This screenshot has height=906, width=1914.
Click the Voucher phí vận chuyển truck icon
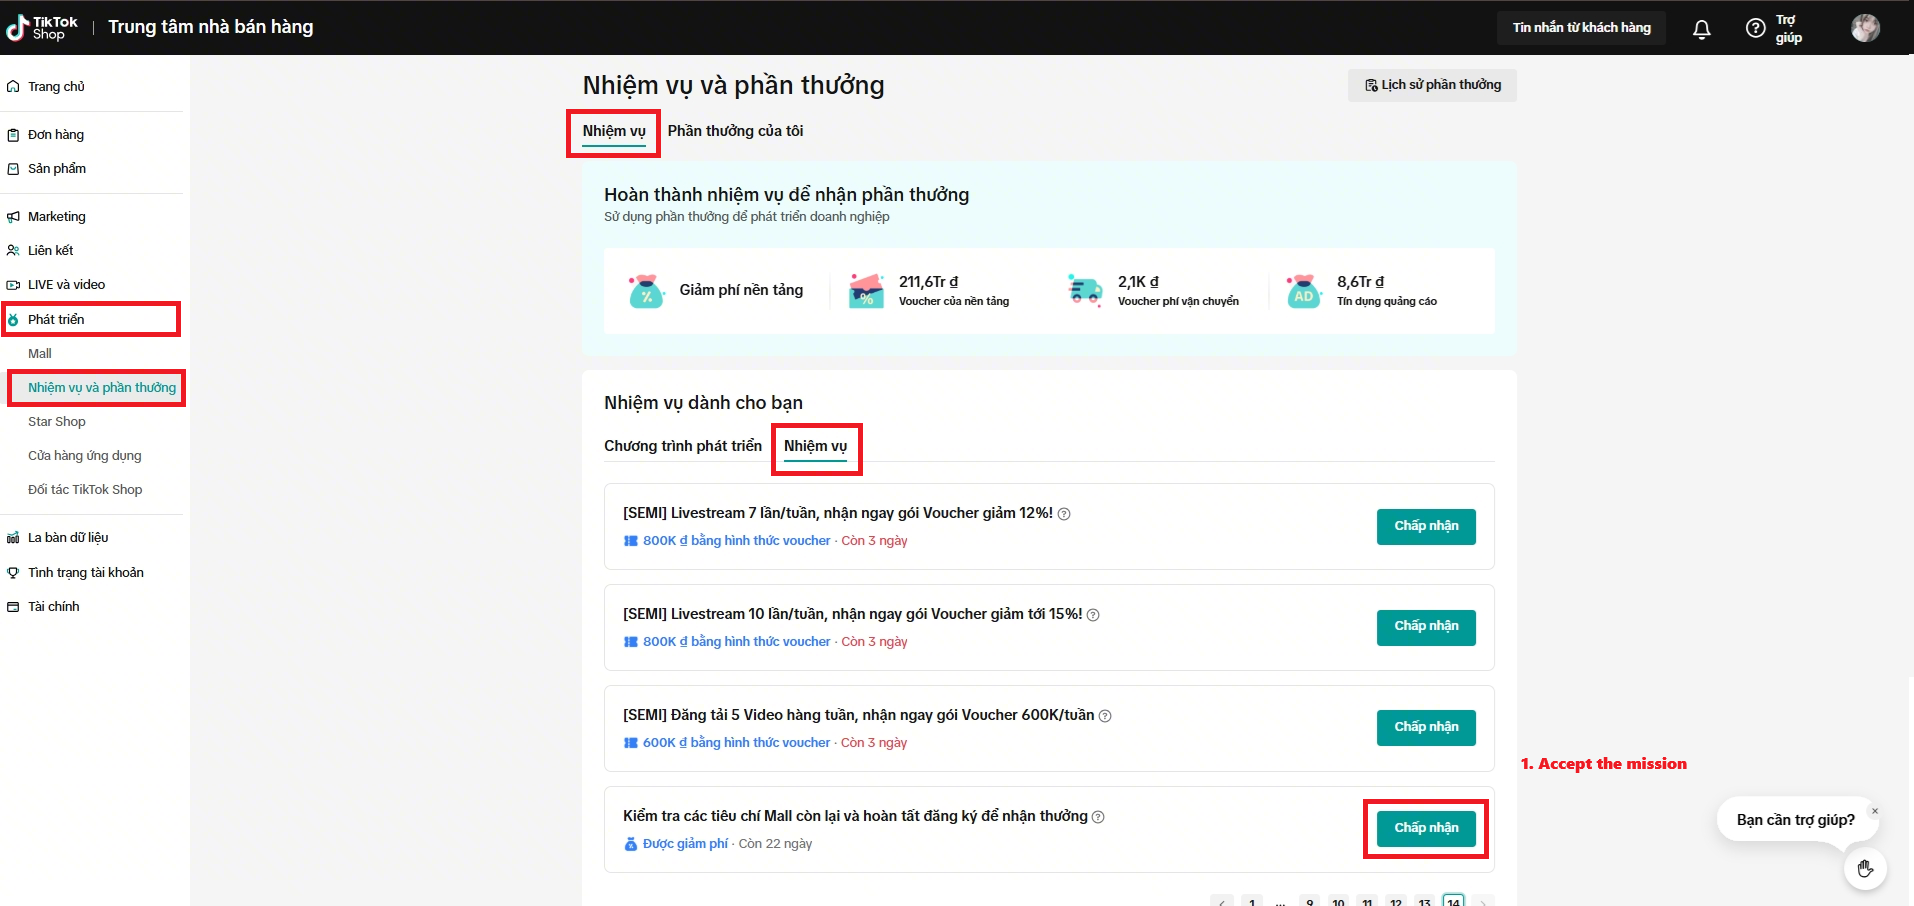tap(1084, 290)
